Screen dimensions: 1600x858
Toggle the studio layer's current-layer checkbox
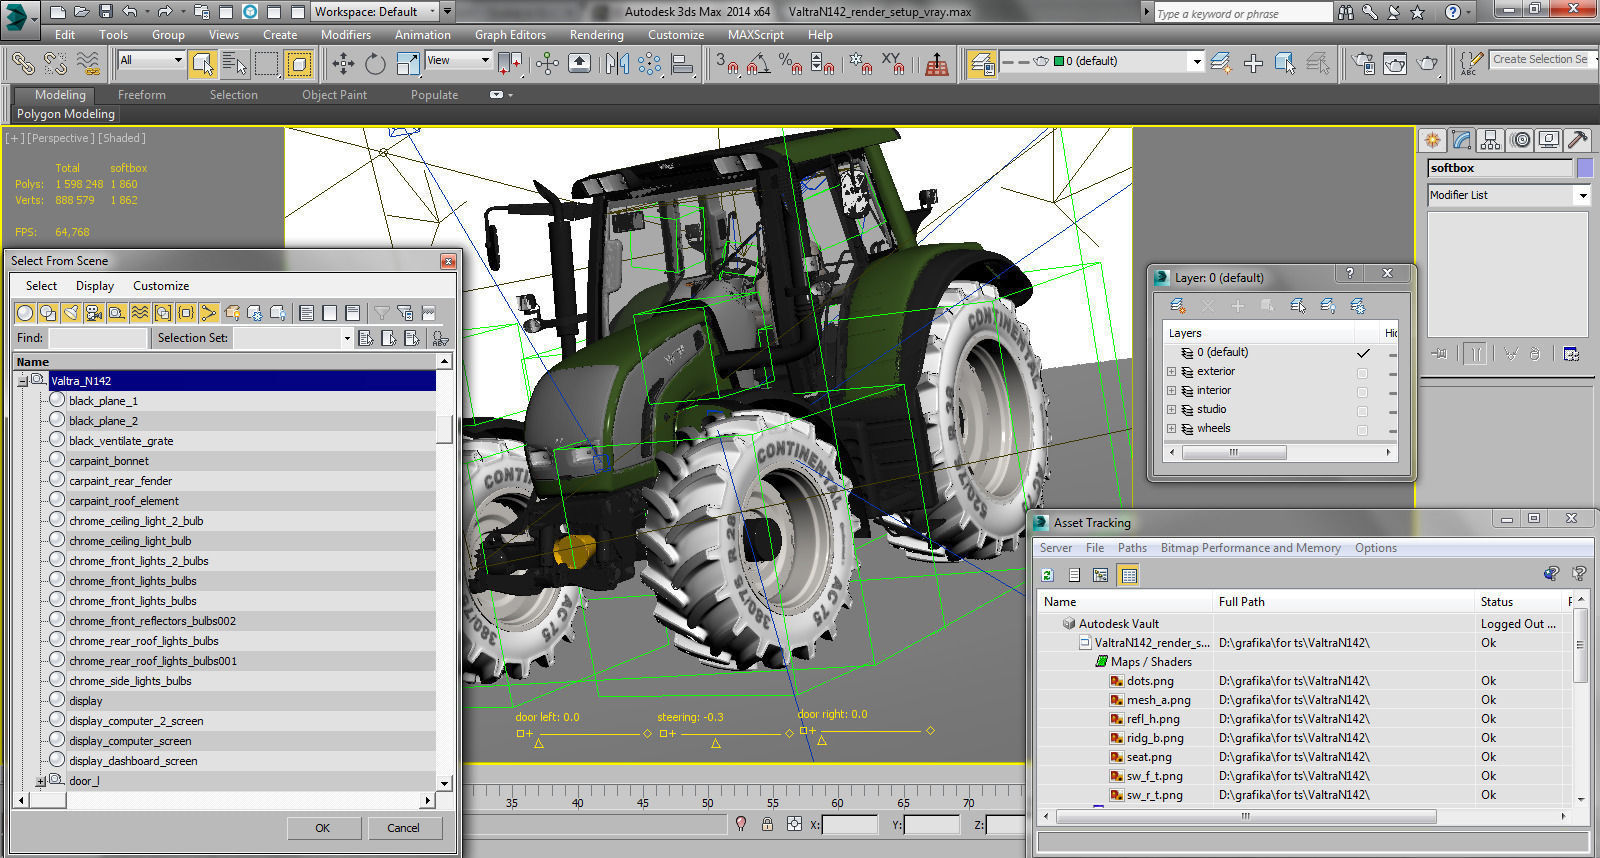(1362, 411)
